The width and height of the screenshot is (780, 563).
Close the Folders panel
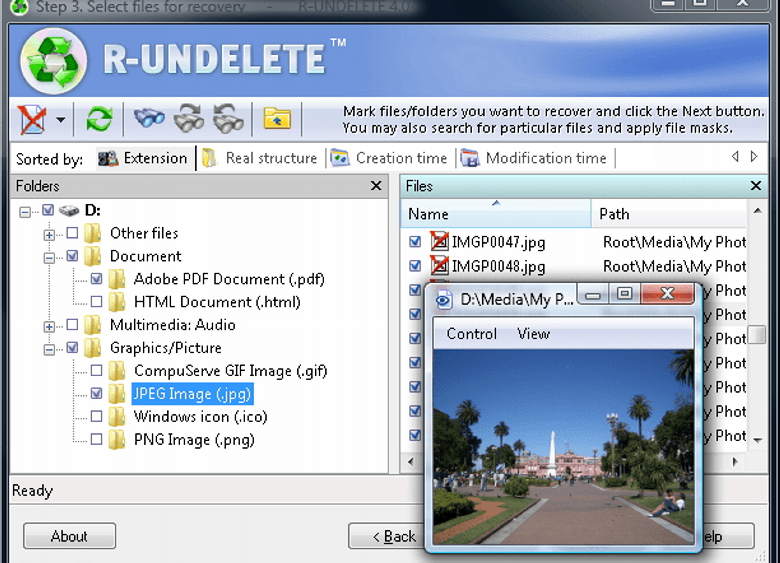(x=376, y=186)
